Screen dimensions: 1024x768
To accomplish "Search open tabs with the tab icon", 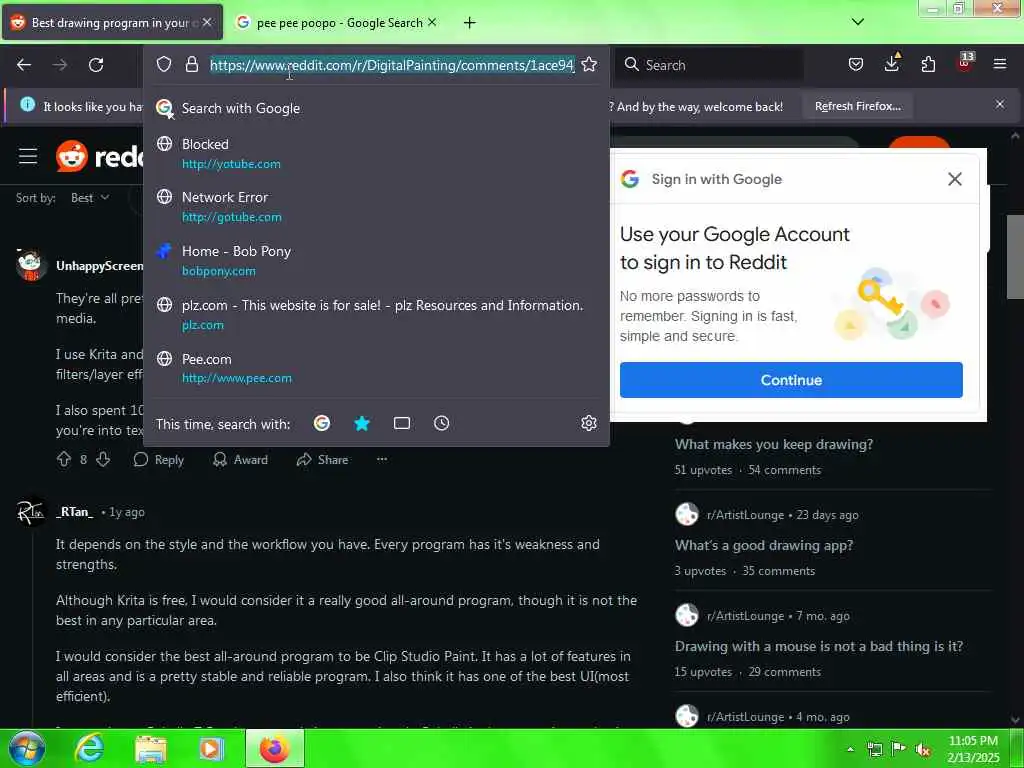I will [402, 423].
